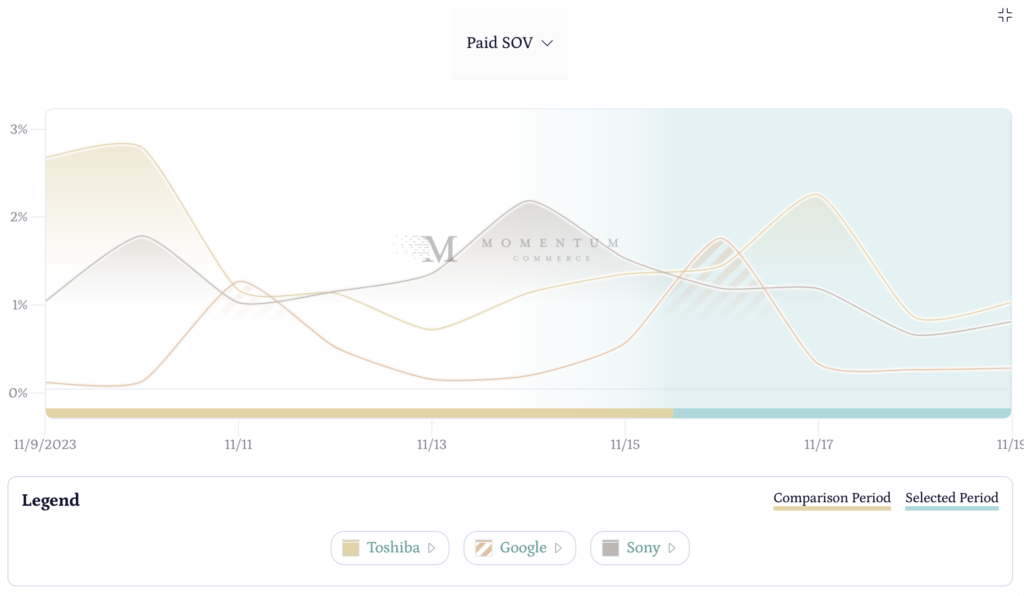Select the Comparison Period label
Screen dimensions: 1024x596
(x=832, y=497)
